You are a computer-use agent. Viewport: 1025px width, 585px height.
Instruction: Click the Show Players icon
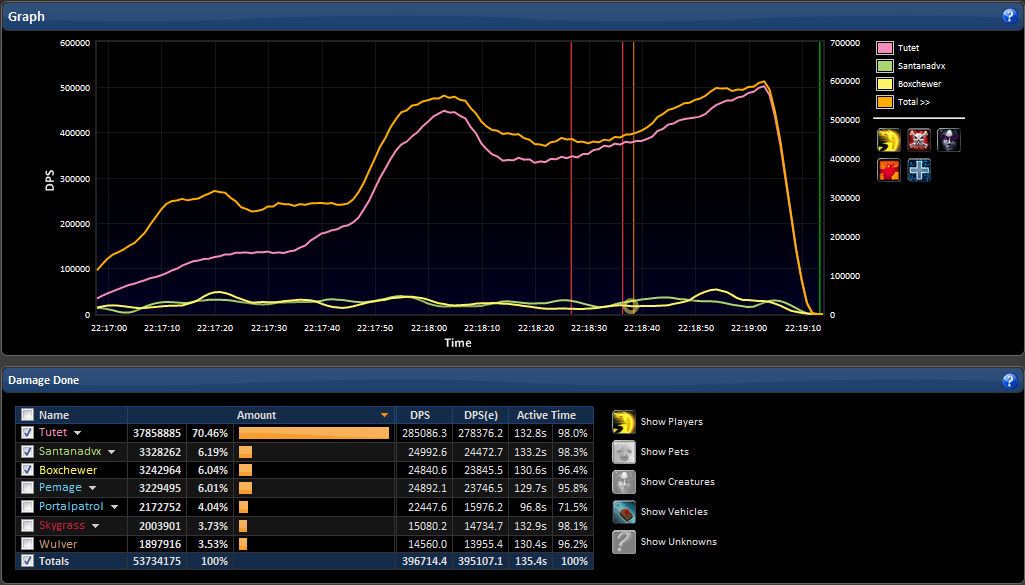click(x=624, y=422)
